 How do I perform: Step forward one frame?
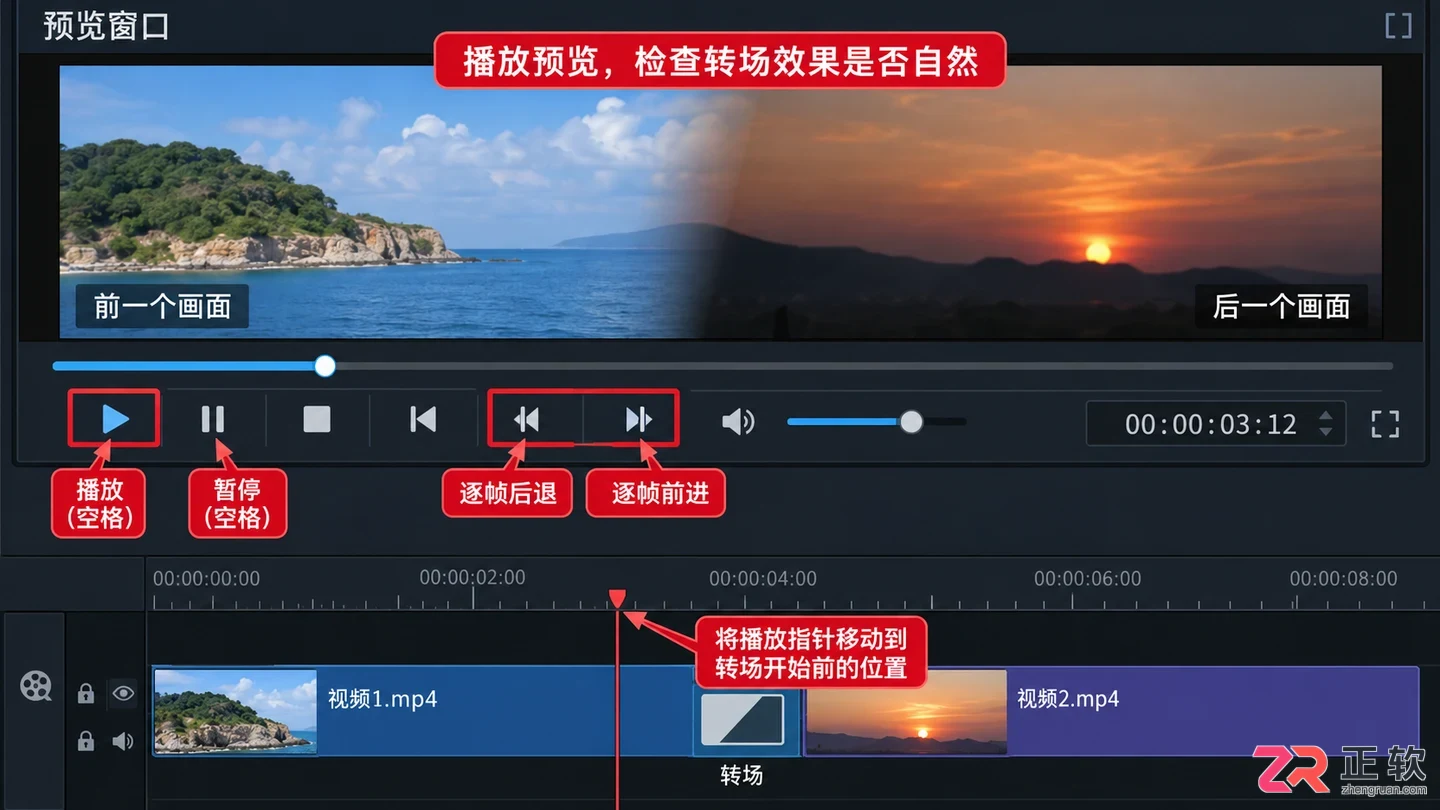(x=638, y=419)
